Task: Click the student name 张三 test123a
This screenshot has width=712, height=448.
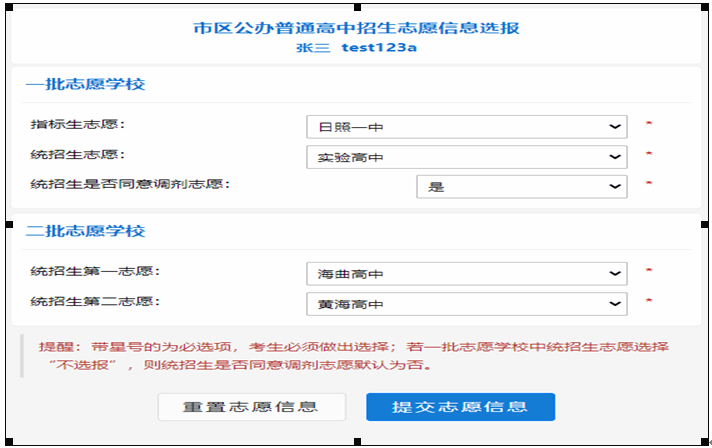Action: (x=356, y=48)
